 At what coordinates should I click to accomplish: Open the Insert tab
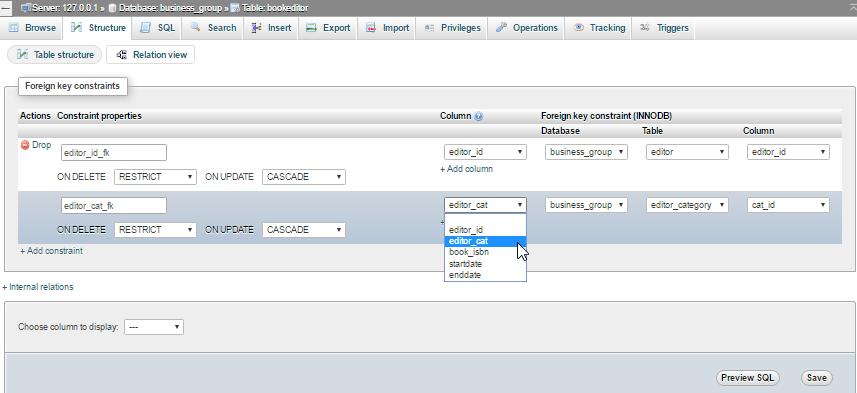click(x=271, y=28)
